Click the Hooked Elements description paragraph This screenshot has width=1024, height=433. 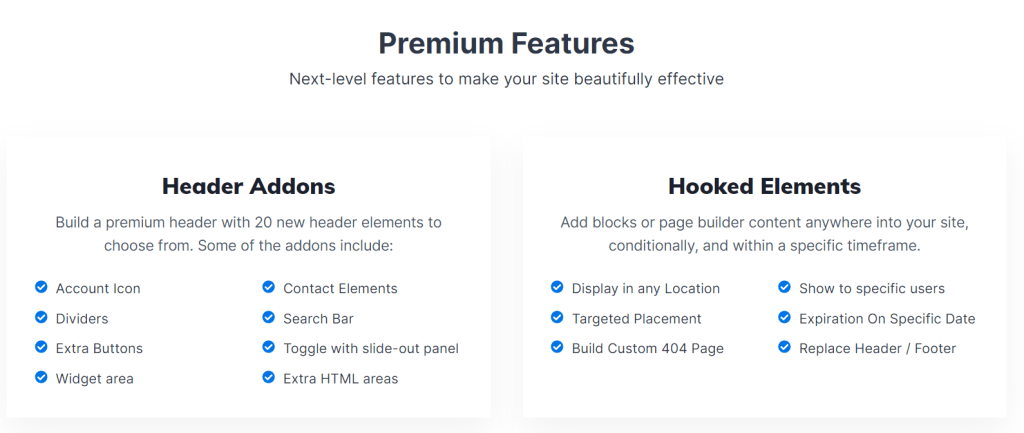765,234
